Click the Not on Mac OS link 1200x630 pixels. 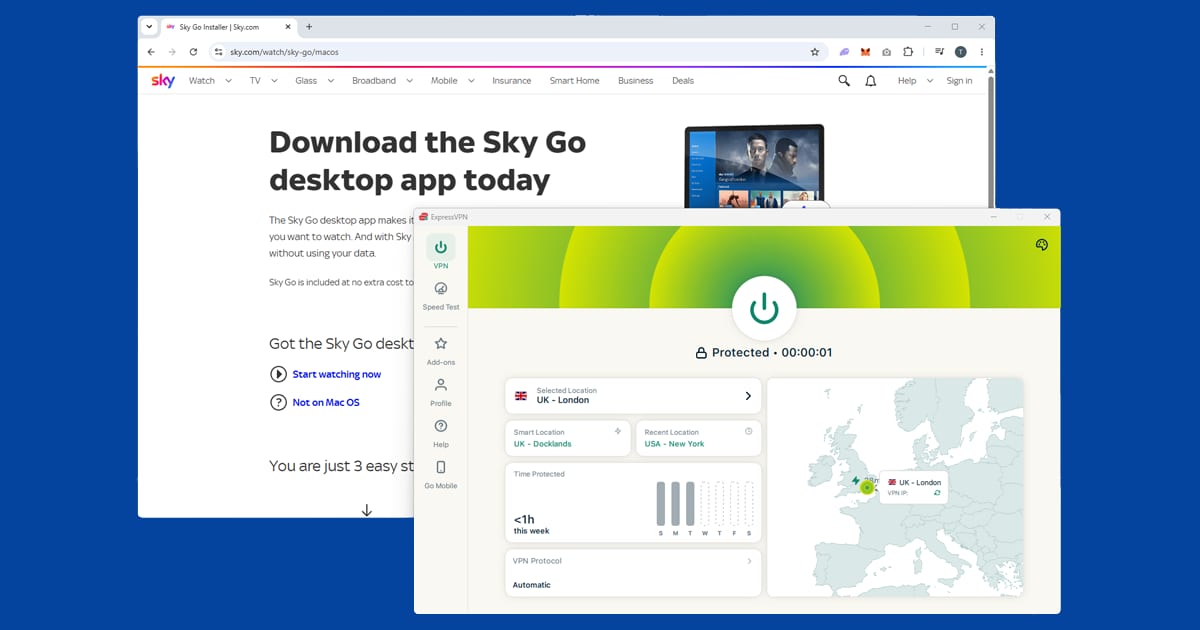point(326,402)
